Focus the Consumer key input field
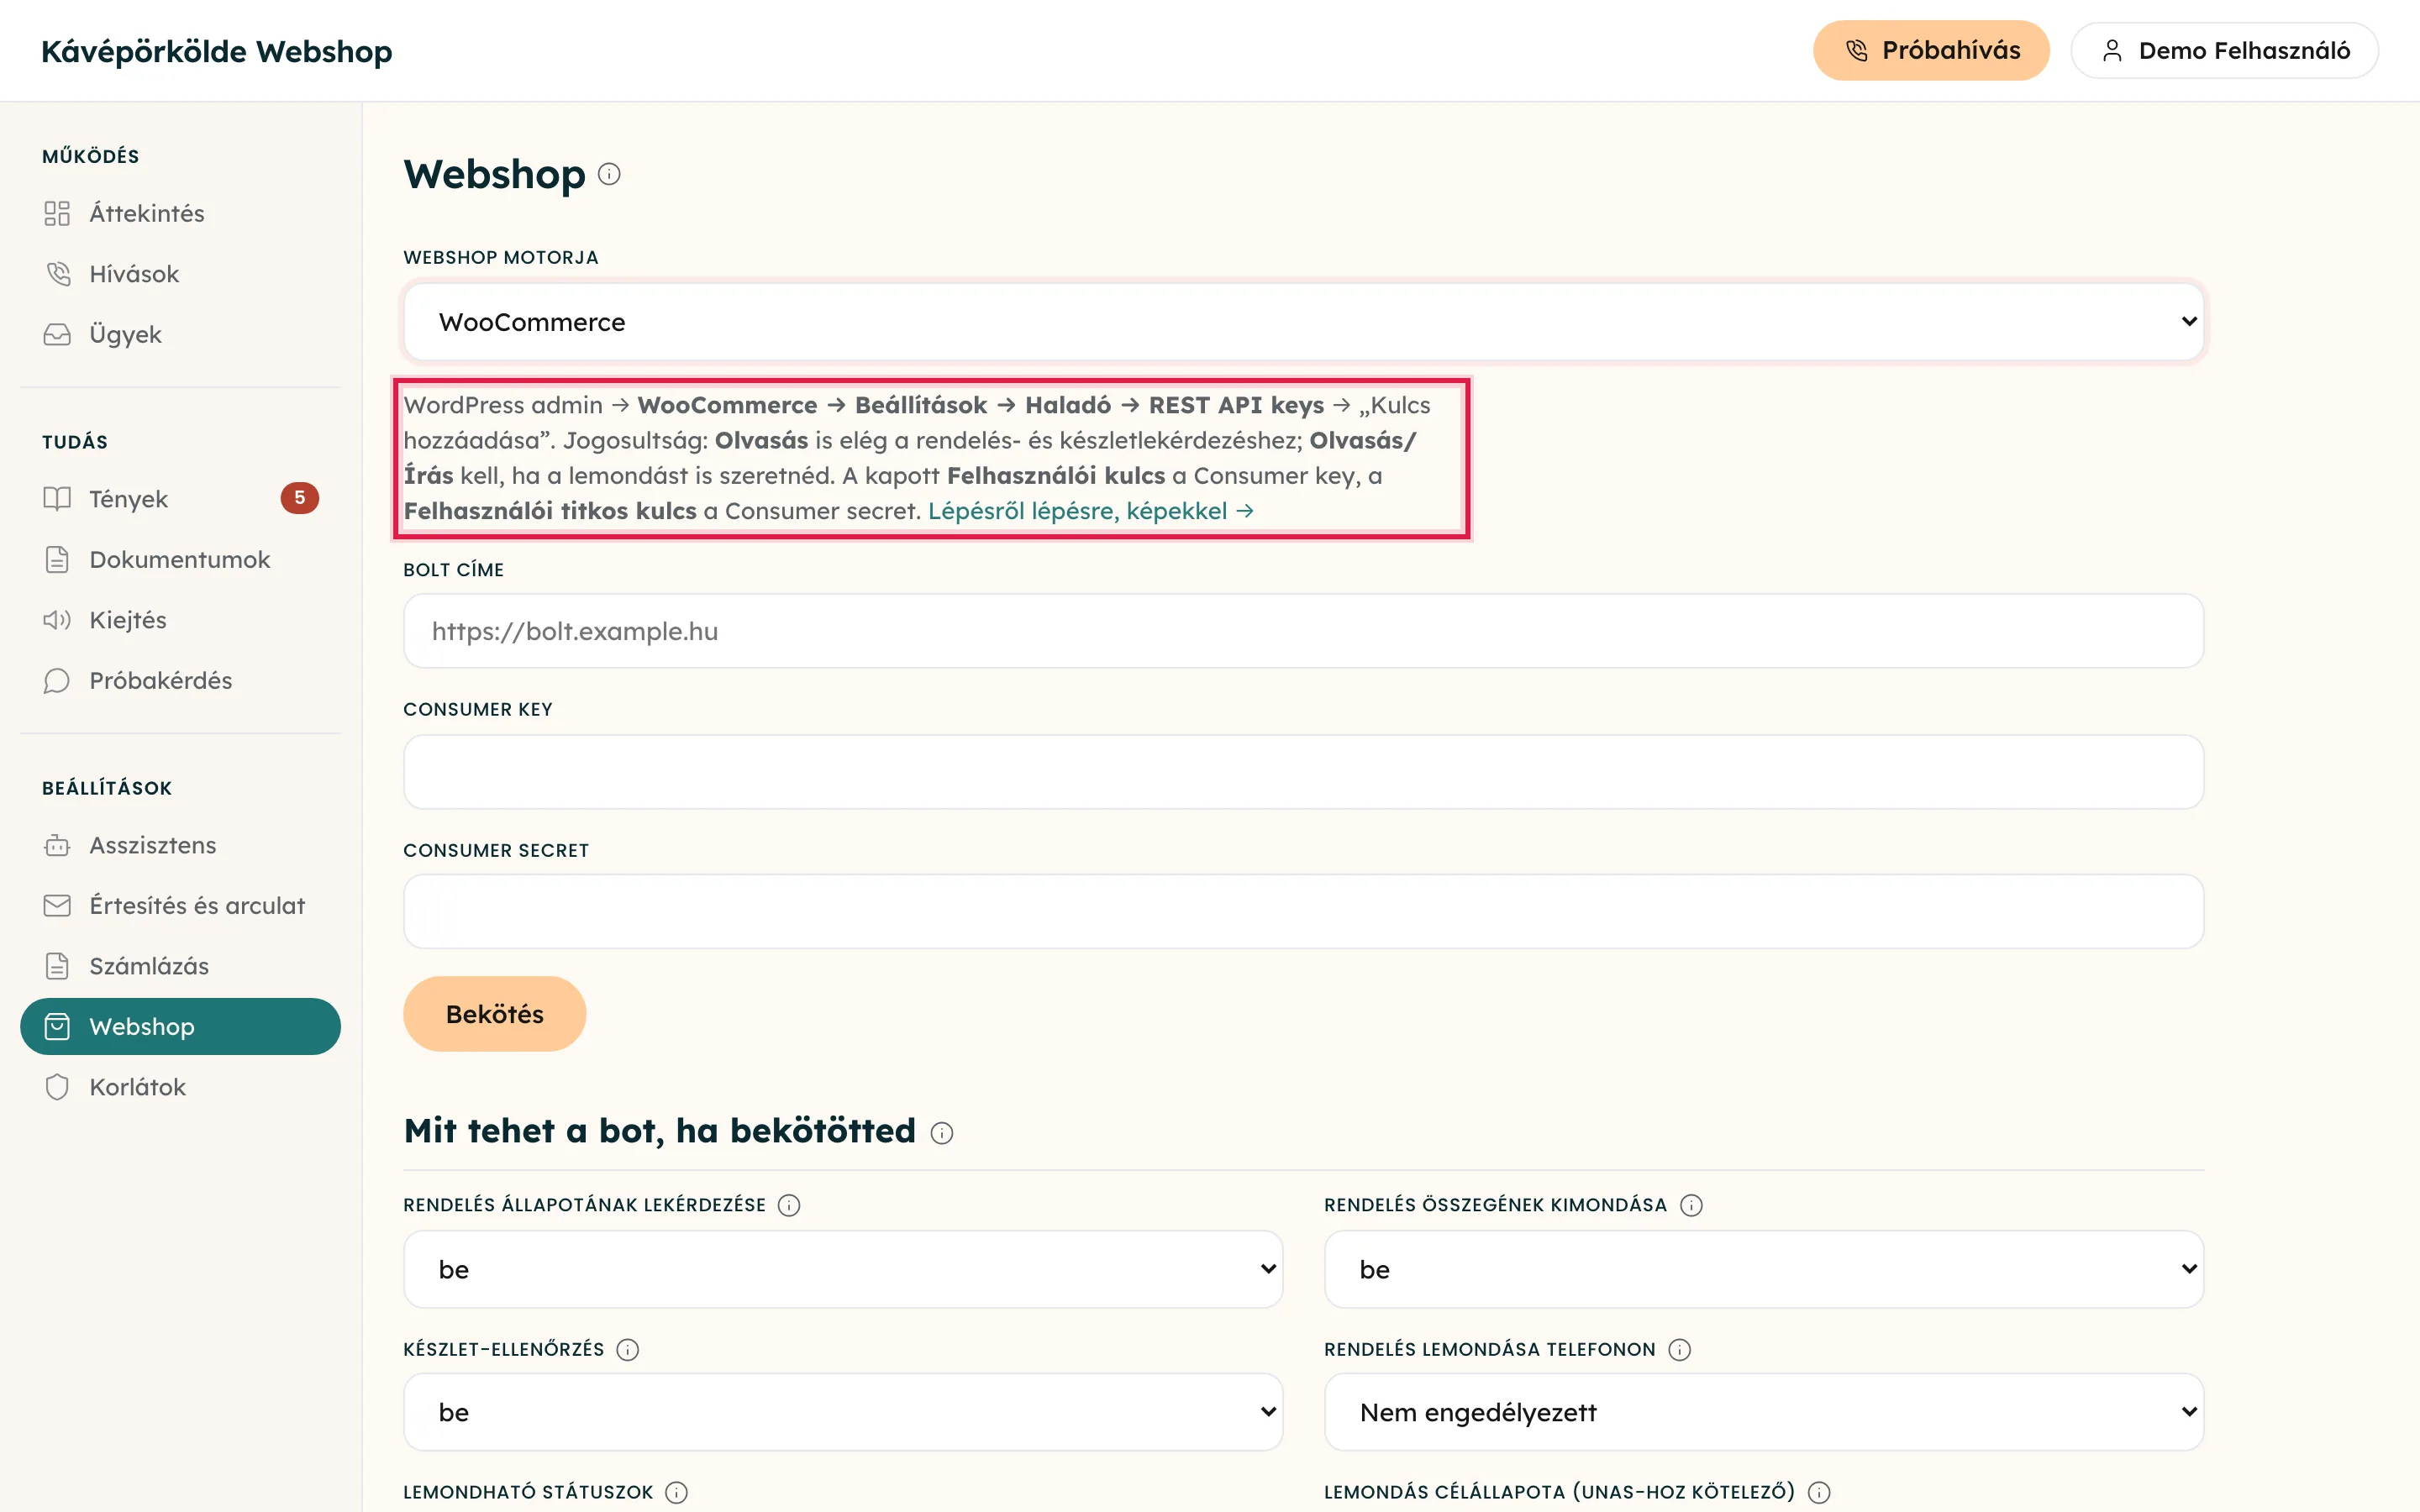The width and height of the screenshot is (2420, 1512). pyautogui.click(x=1303, y=772)
